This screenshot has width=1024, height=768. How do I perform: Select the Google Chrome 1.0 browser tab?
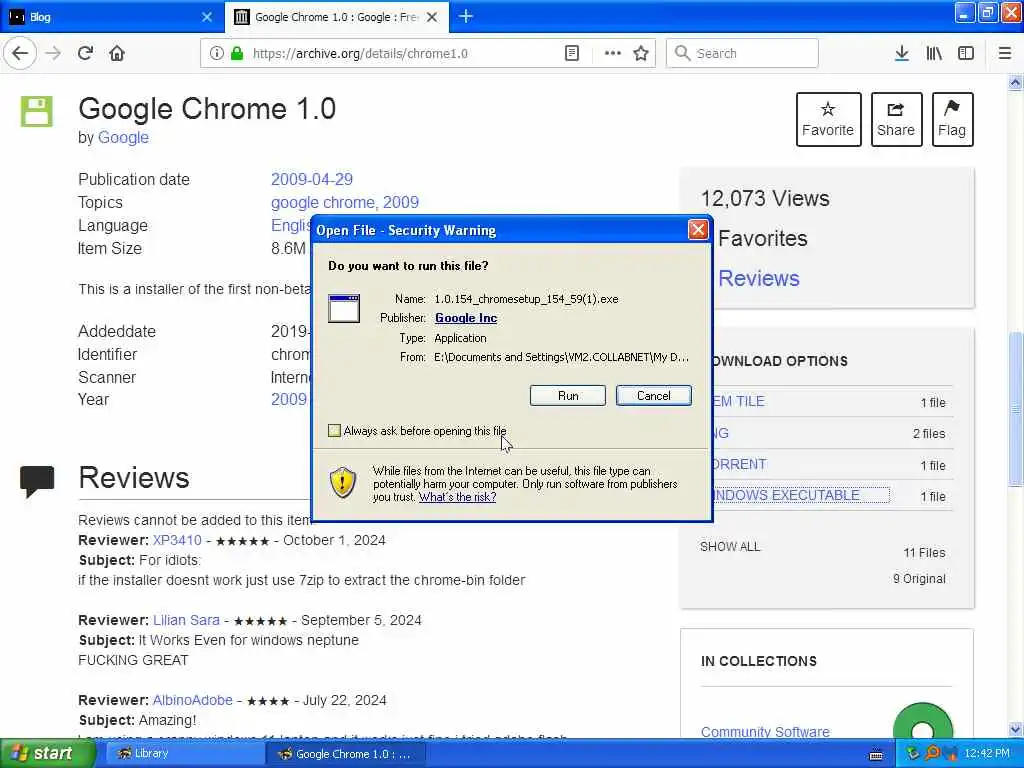tap(336, 17)
